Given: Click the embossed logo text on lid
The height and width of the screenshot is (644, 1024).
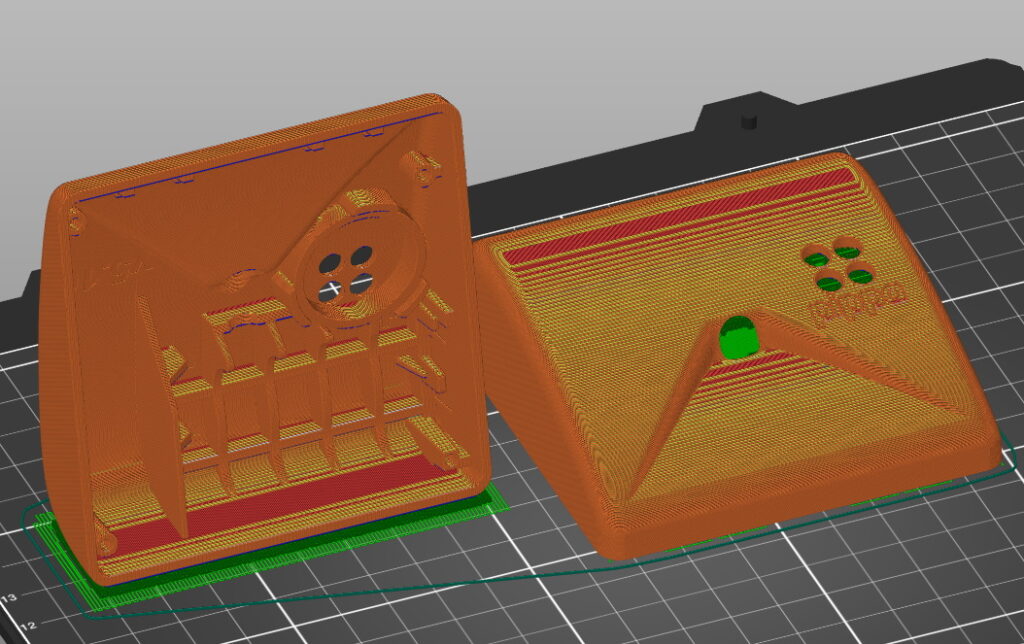Looking at the screenshot, I should (x=857, y=302).
